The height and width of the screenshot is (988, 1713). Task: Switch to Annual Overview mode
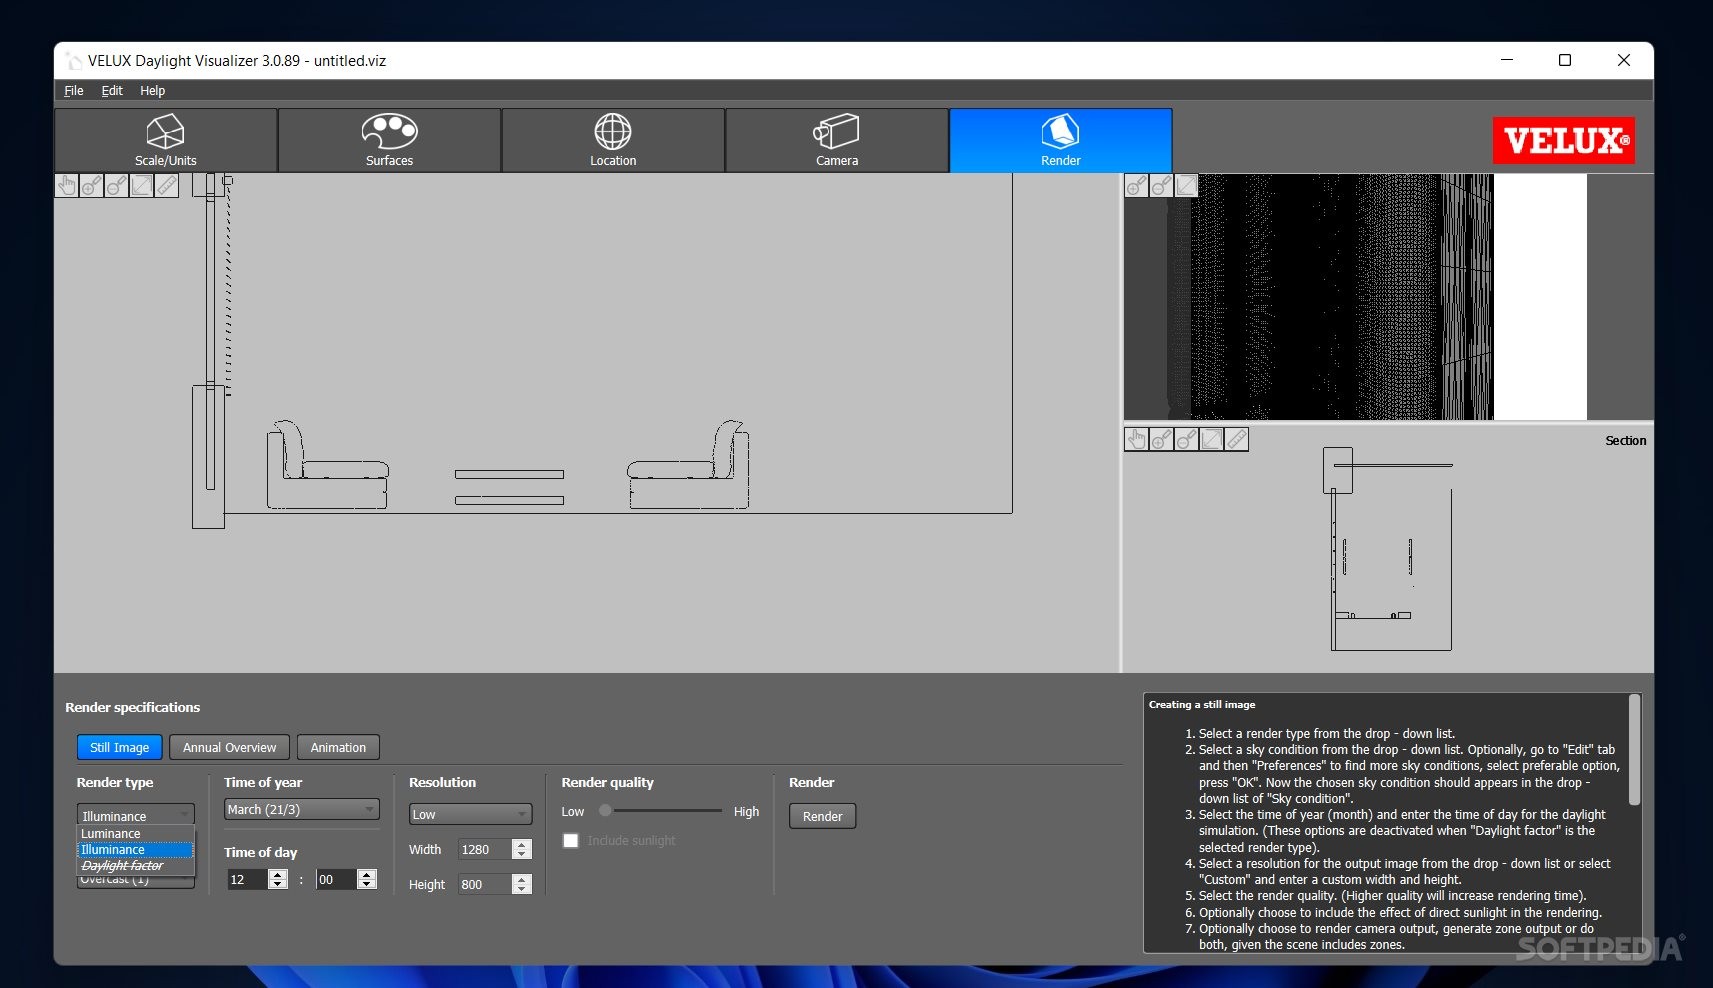(x=230, y=747)
